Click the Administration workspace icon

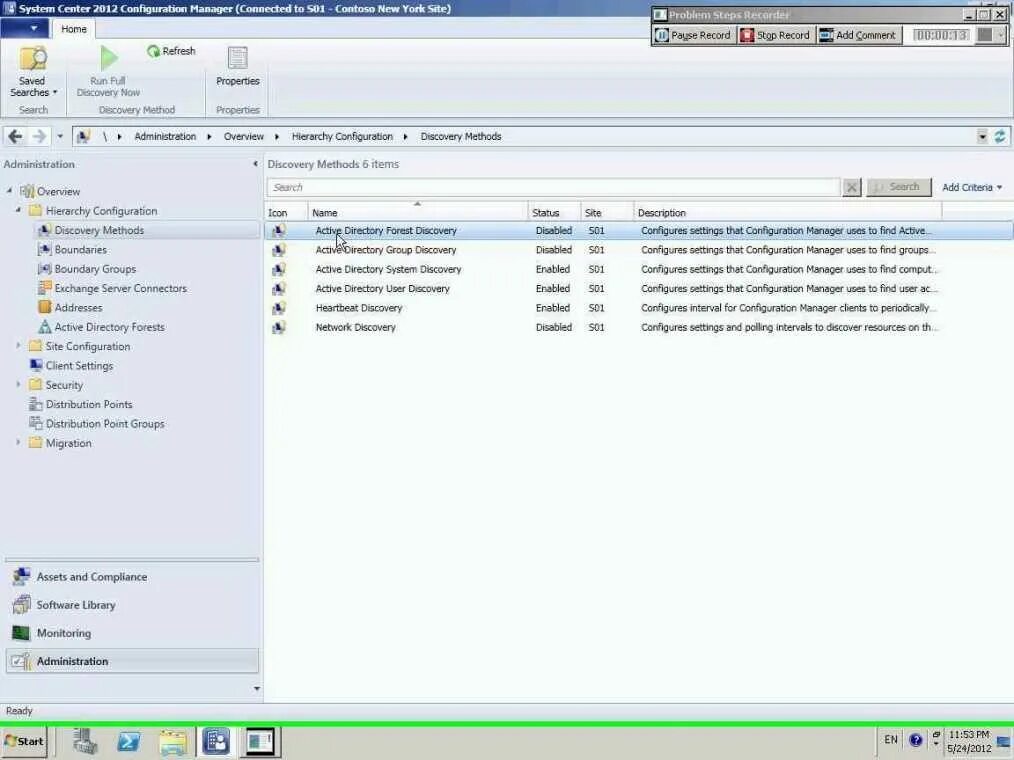point(21,661)
